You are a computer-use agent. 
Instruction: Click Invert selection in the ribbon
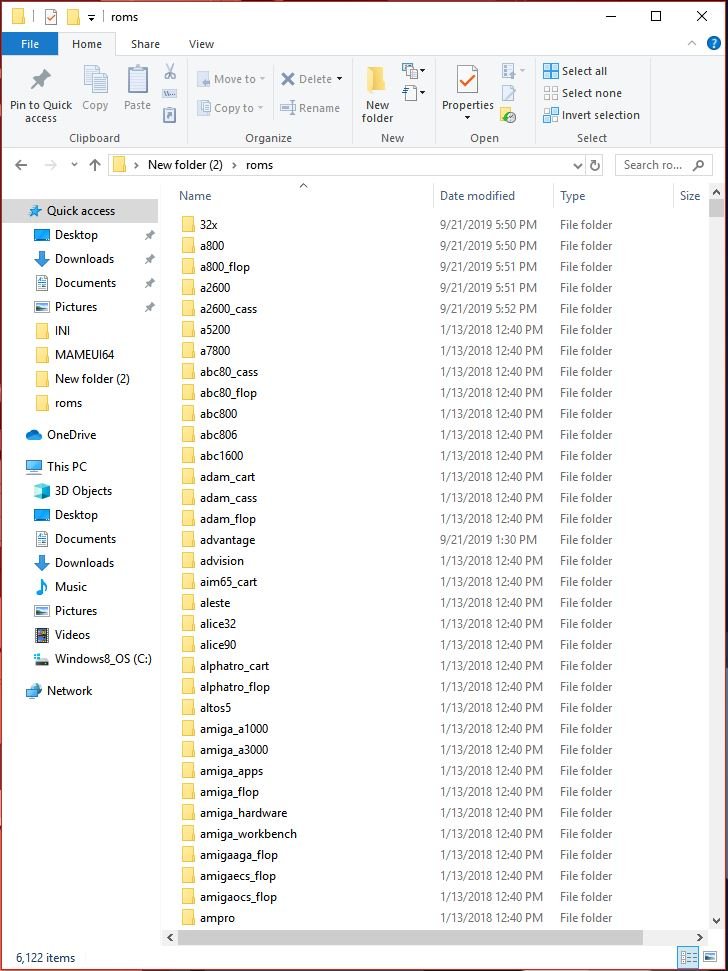(591, 115)
